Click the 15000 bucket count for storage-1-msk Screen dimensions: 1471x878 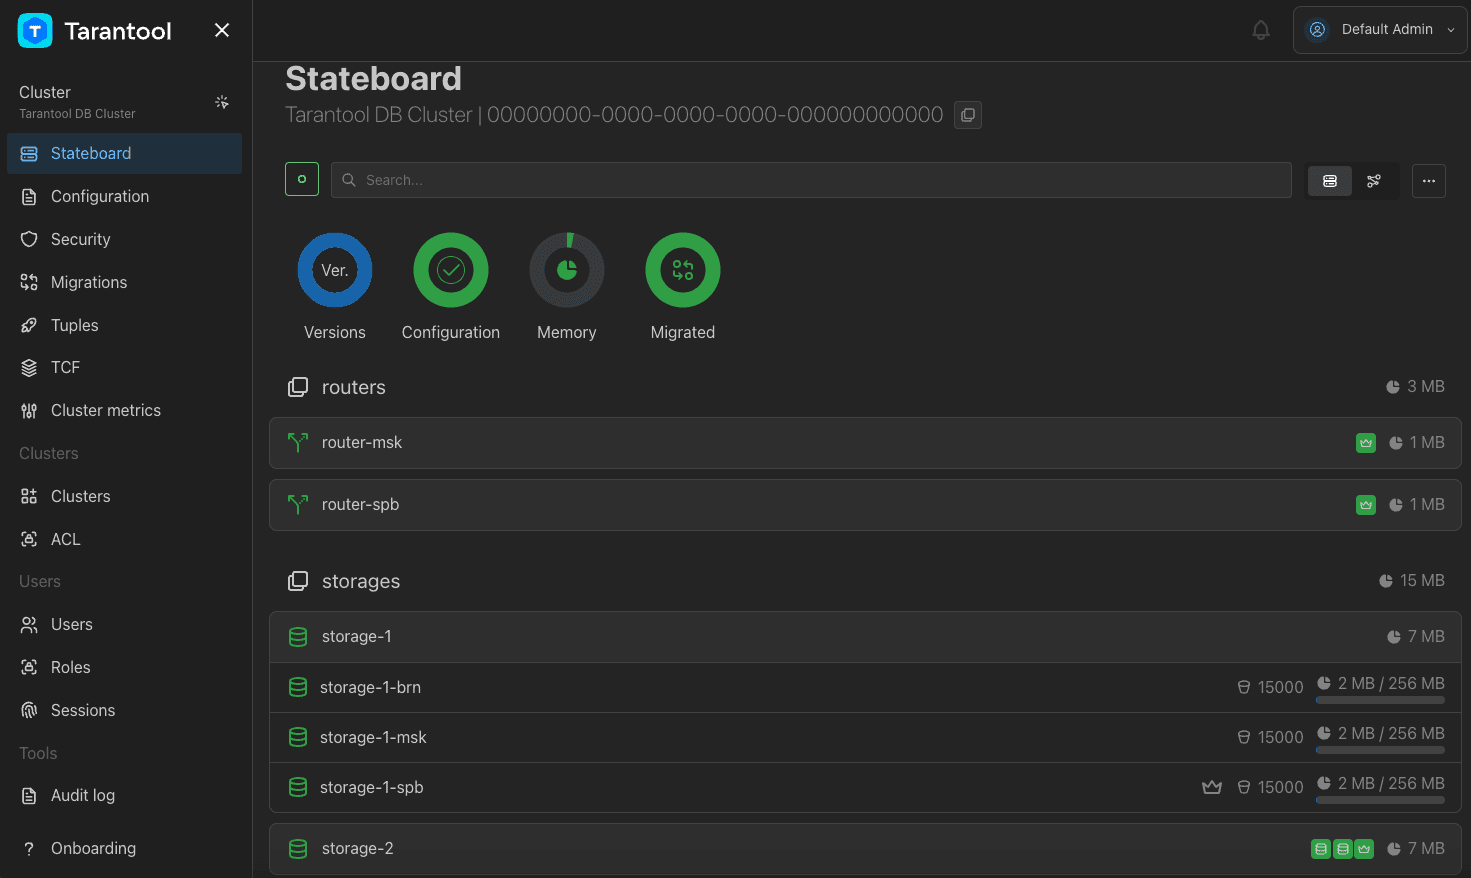[1270, 737]
